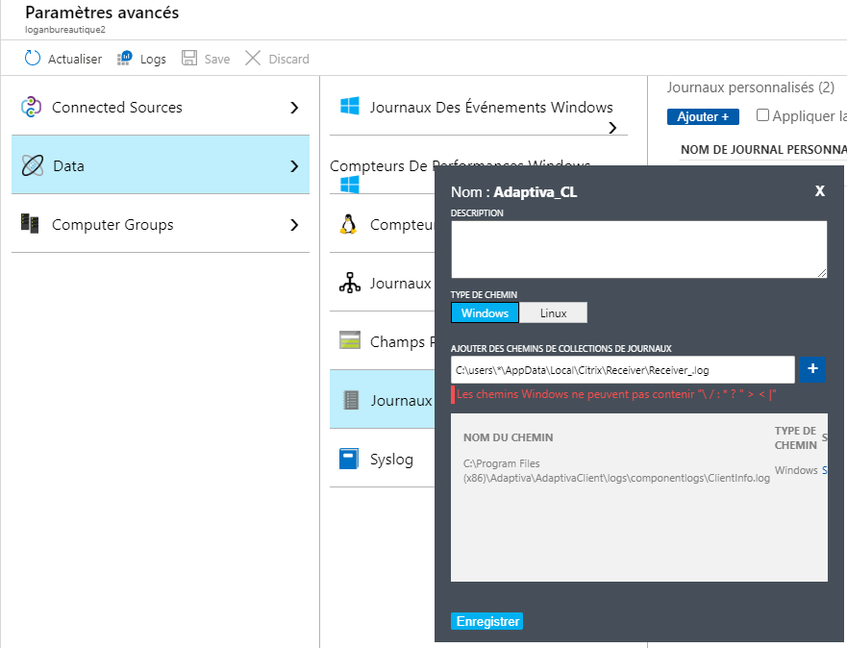
Task: Switch path type to Linux
Action: coord(553,313)
